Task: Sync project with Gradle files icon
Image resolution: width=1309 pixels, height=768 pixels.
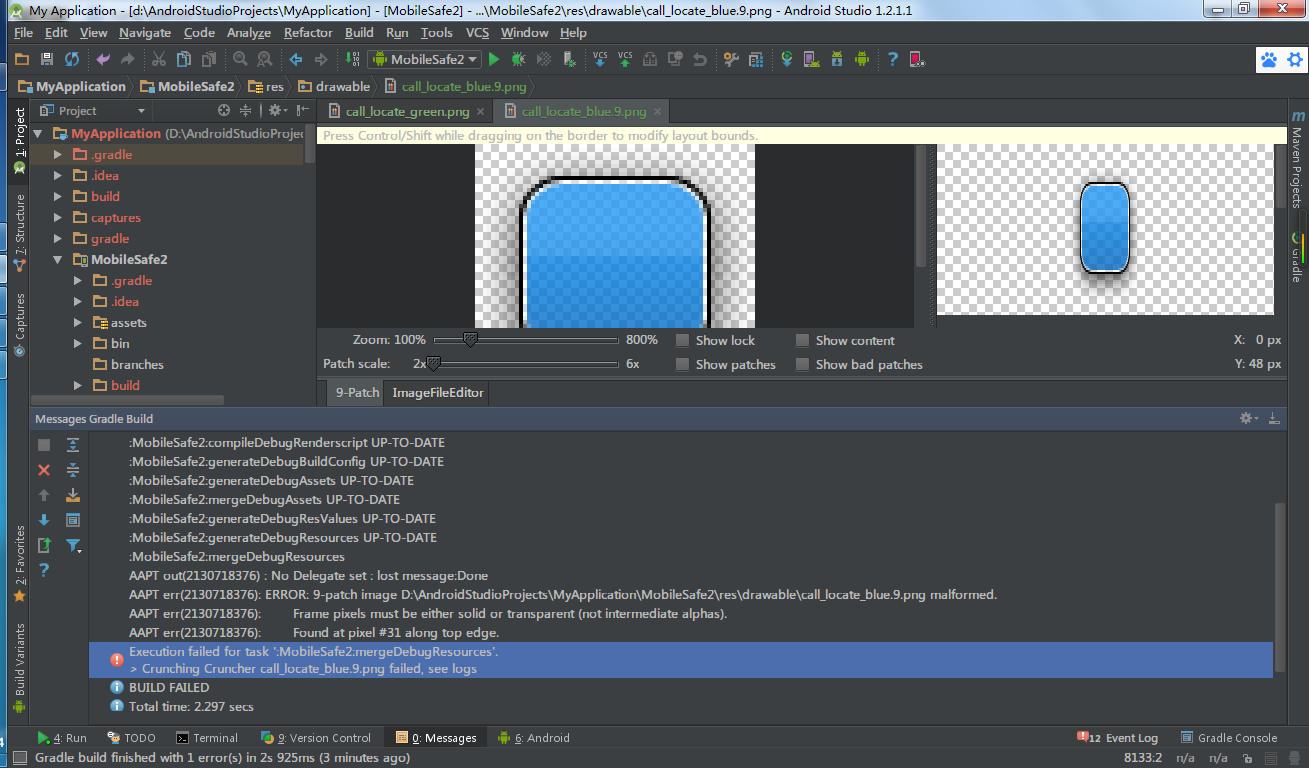Action: click(787, 59)
